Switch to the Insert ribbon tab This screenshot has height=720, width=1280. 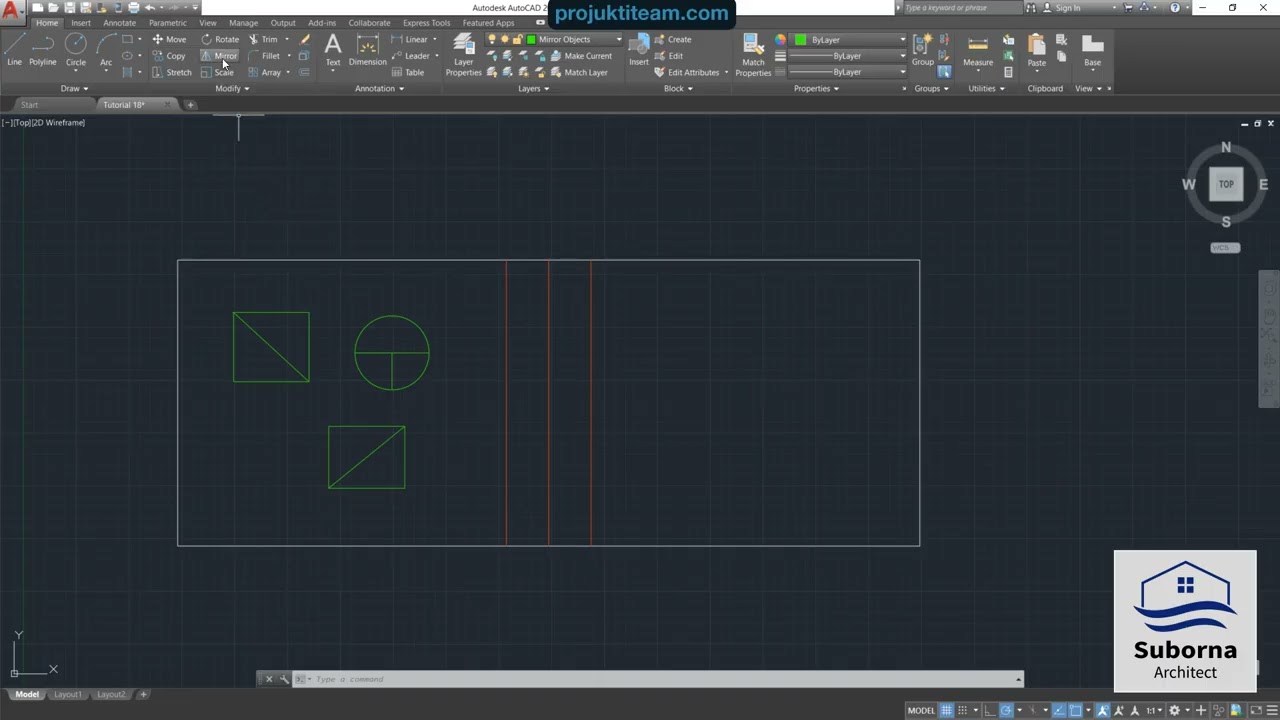(x=81, y=23)
